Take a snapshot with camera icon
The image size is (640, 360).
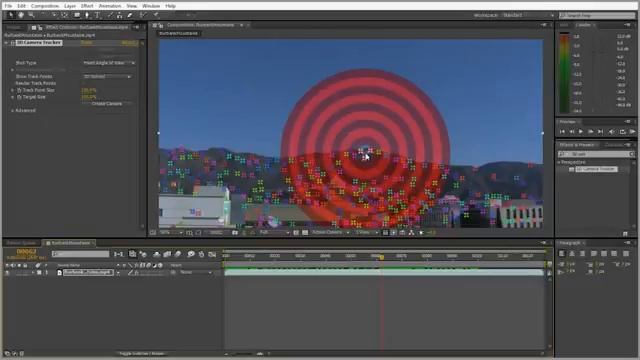(x=235, y=233)
